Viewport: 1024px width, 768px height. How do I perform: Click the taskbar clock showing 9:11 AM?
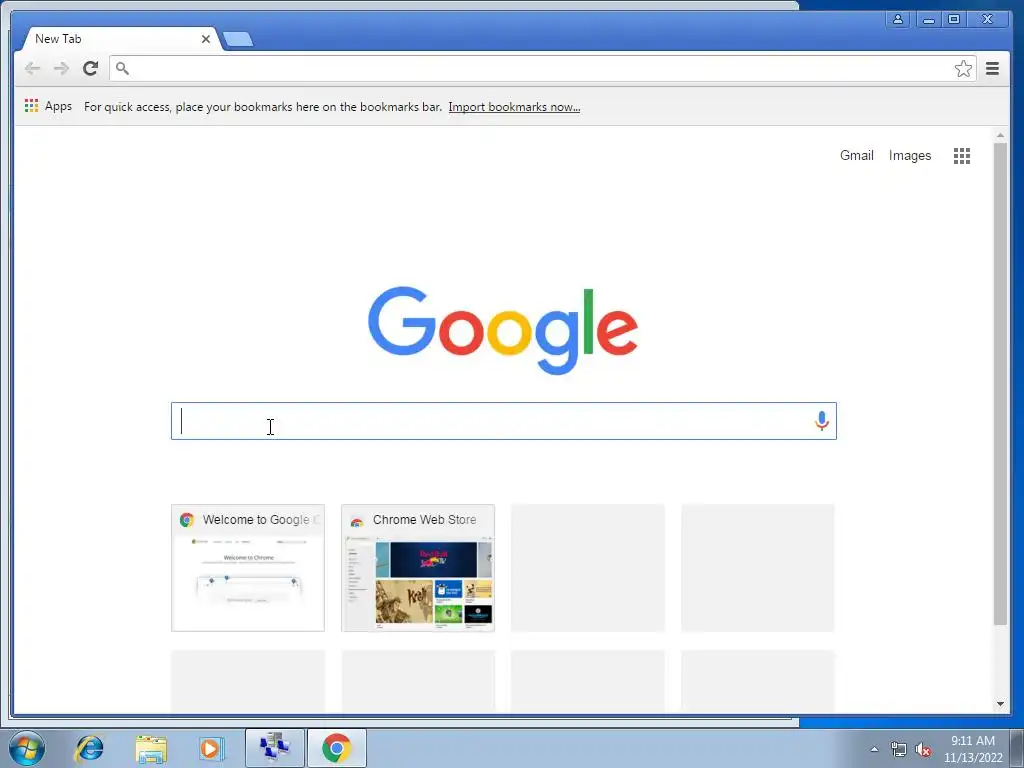(x=973, y=749)
